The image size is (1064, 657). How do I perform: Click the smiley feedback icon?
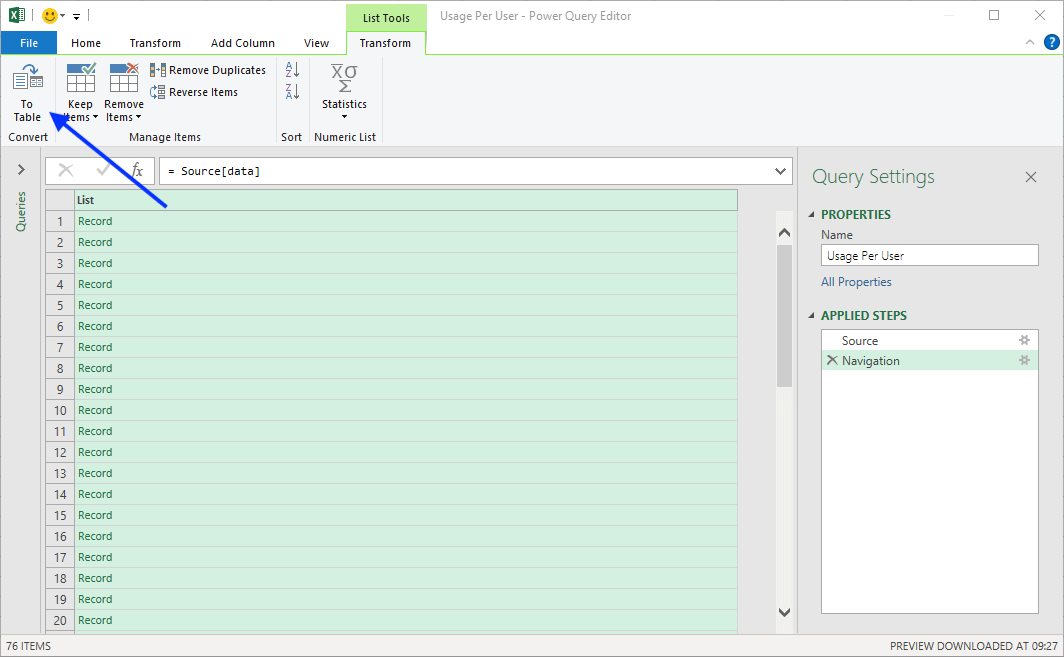pos(50,15)
